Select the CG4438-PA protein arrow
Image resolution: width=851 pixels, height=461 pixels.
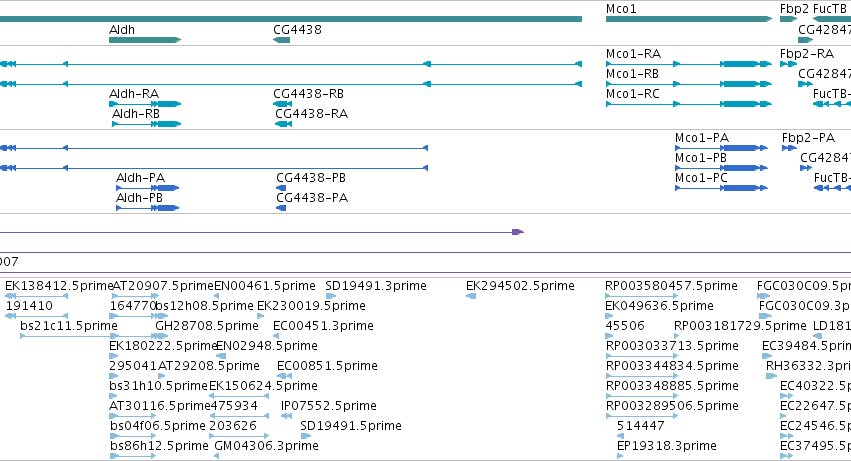[x=281, y=208]
